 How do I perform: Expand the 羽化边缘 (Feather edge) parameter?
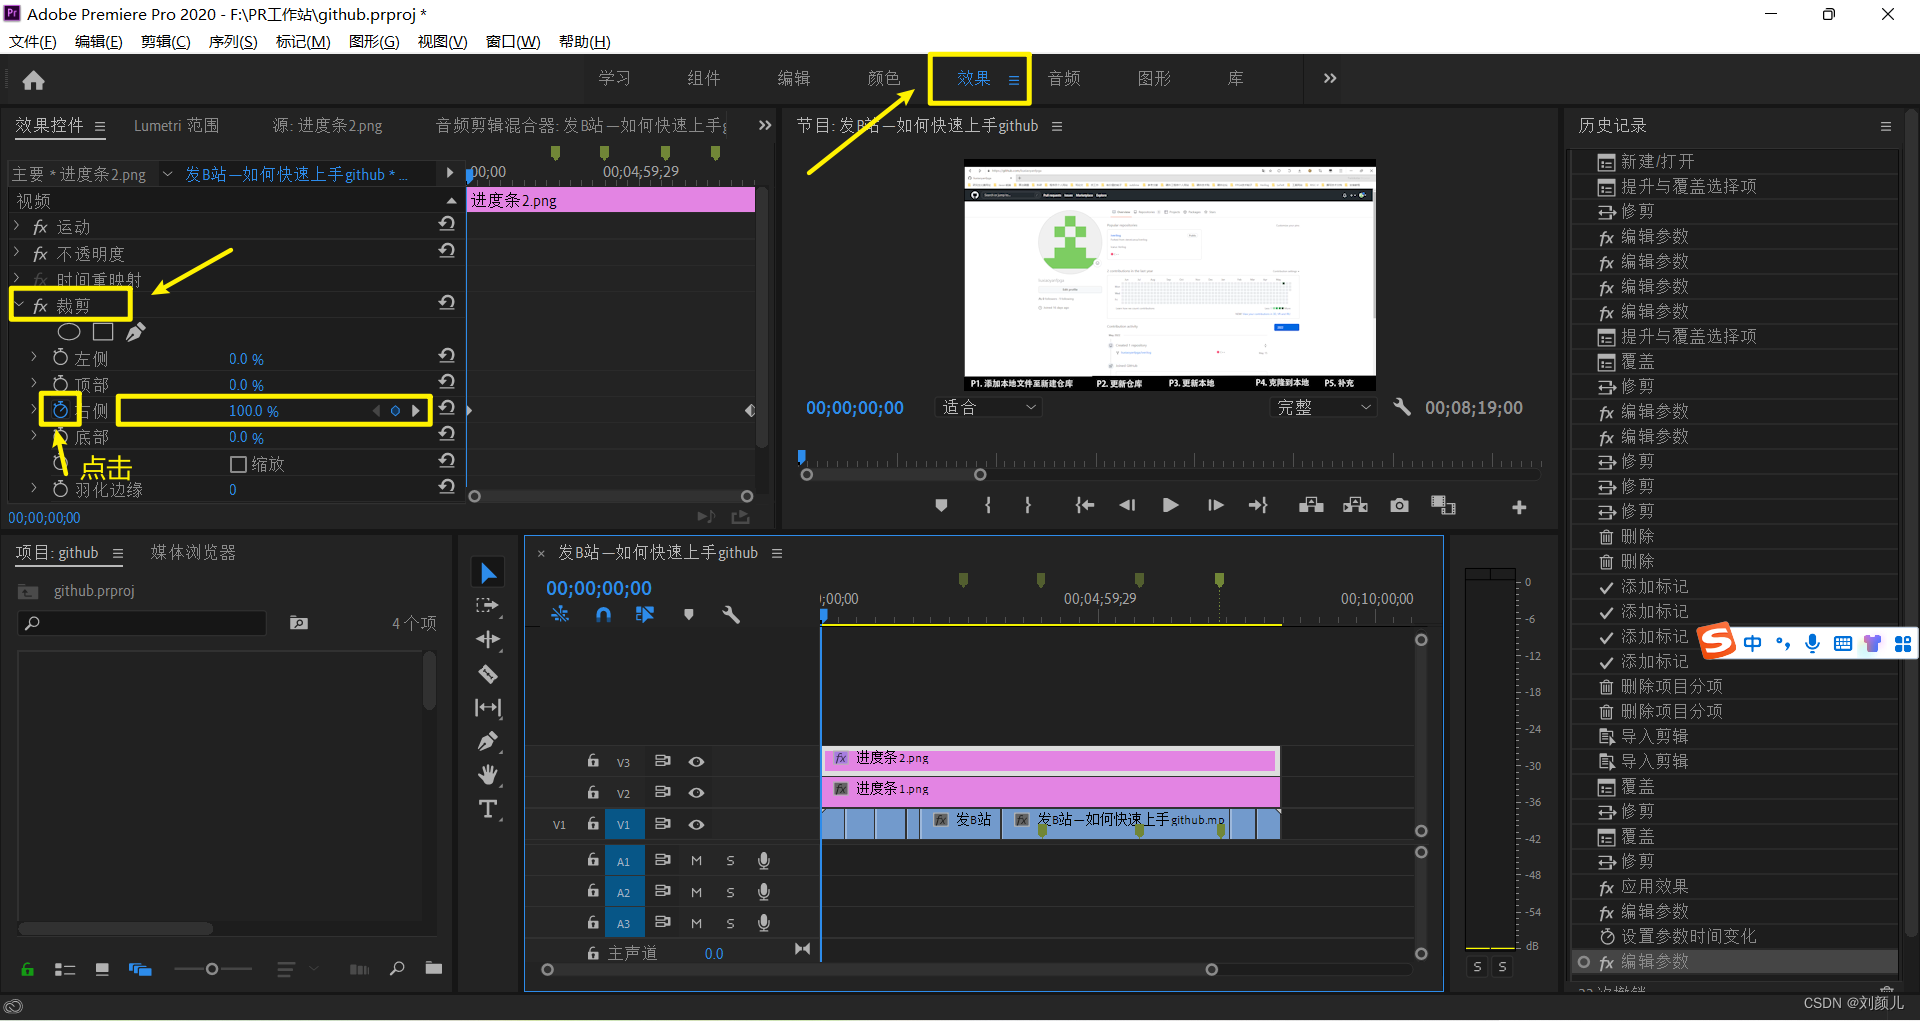pyautogui.click(x=34, y=488)
